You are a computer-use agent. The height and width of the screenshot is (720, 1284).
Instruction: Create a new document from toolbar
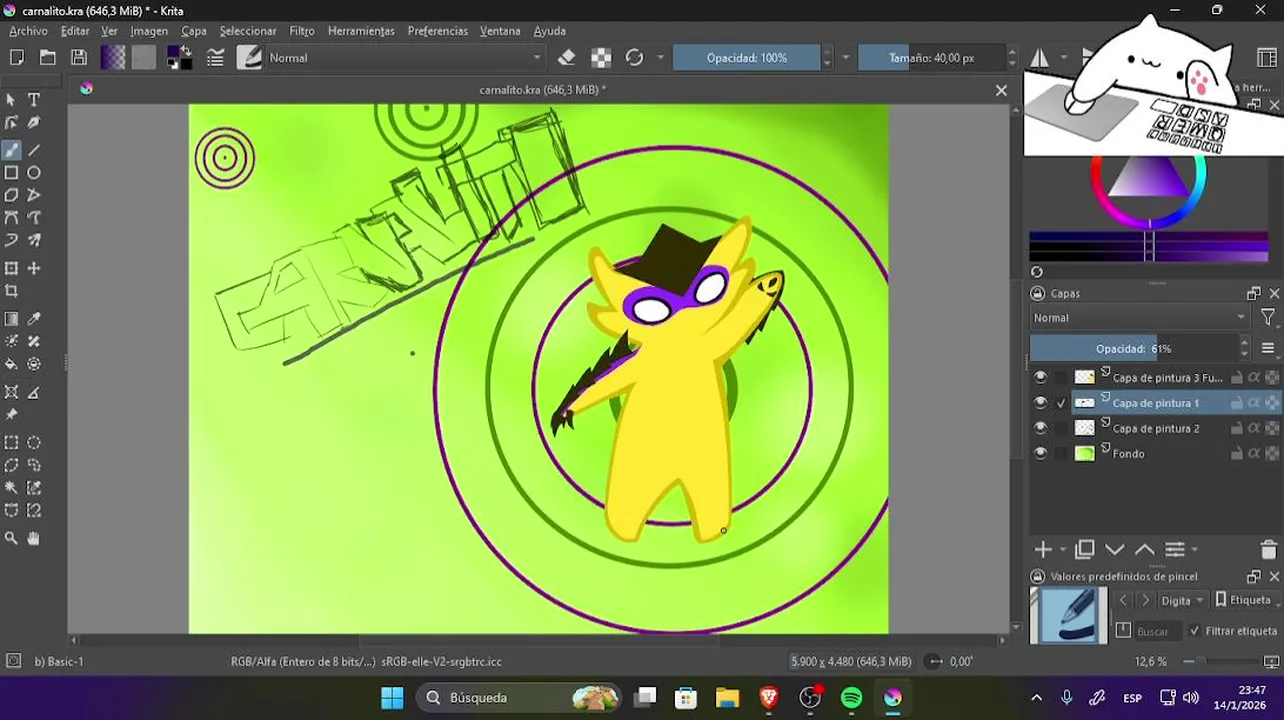(17, 58)
